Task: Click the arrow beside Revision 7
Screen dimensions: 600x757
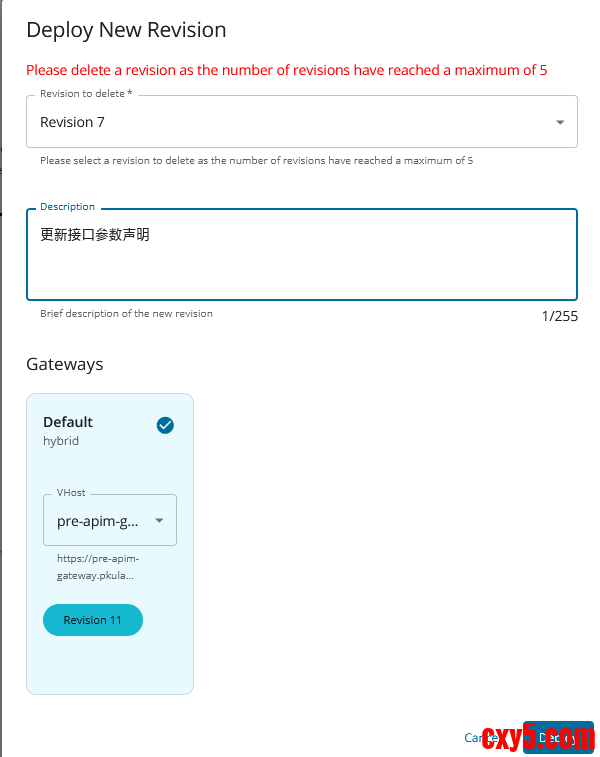Action: (560, 123)
